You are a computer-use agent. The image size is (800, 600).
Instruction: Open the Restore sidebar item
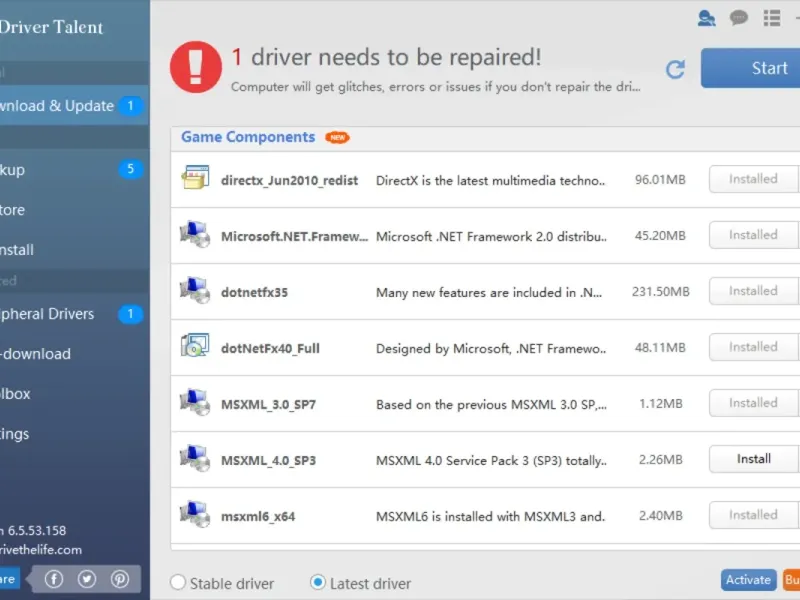[74, 210]
